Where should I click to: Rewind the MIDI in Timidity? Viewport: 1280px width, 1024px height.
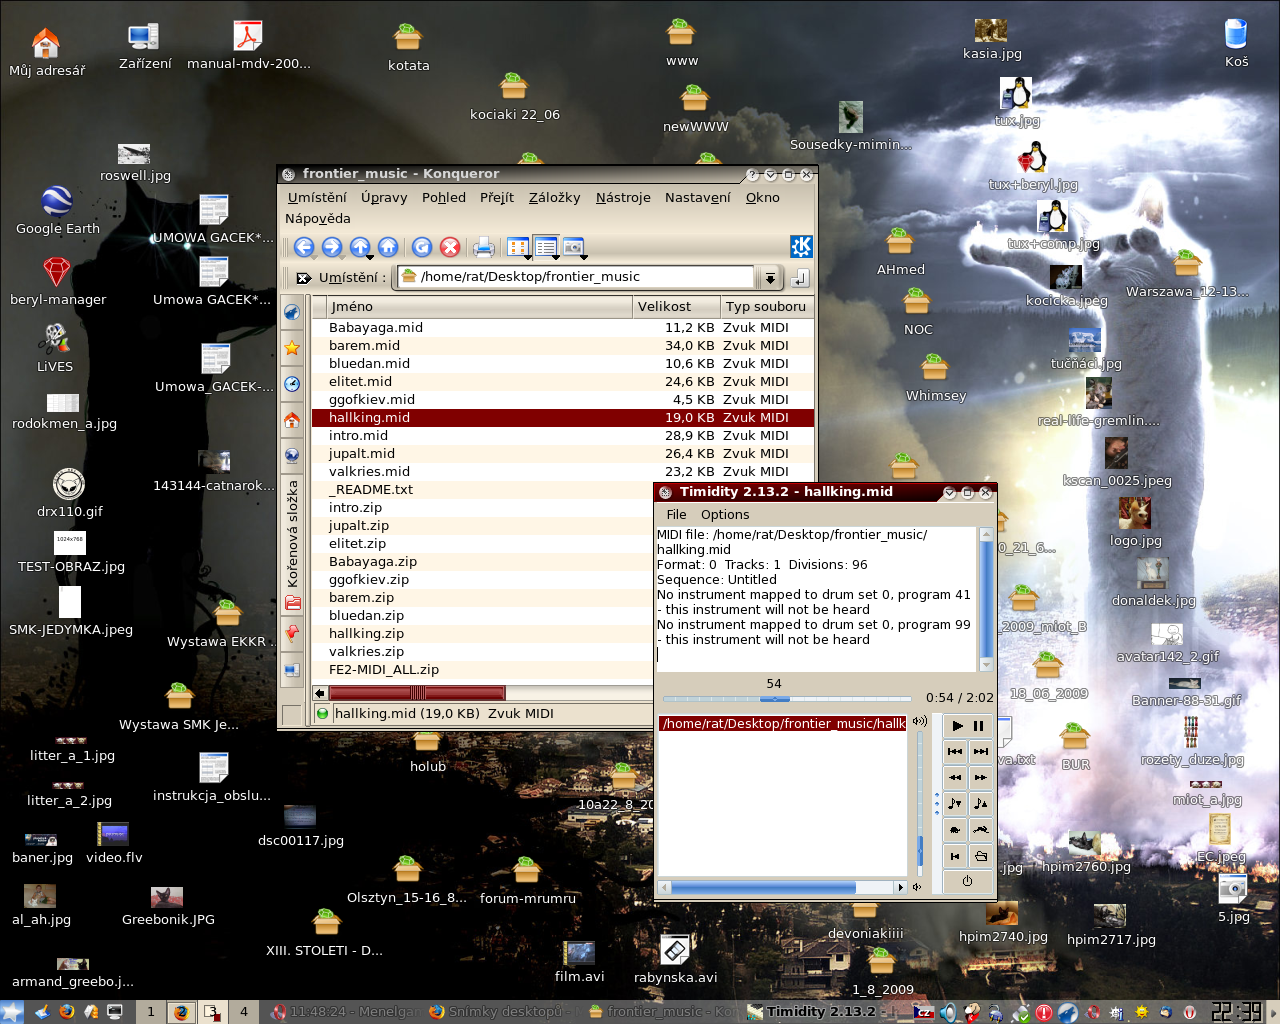[x=955, y=777]
